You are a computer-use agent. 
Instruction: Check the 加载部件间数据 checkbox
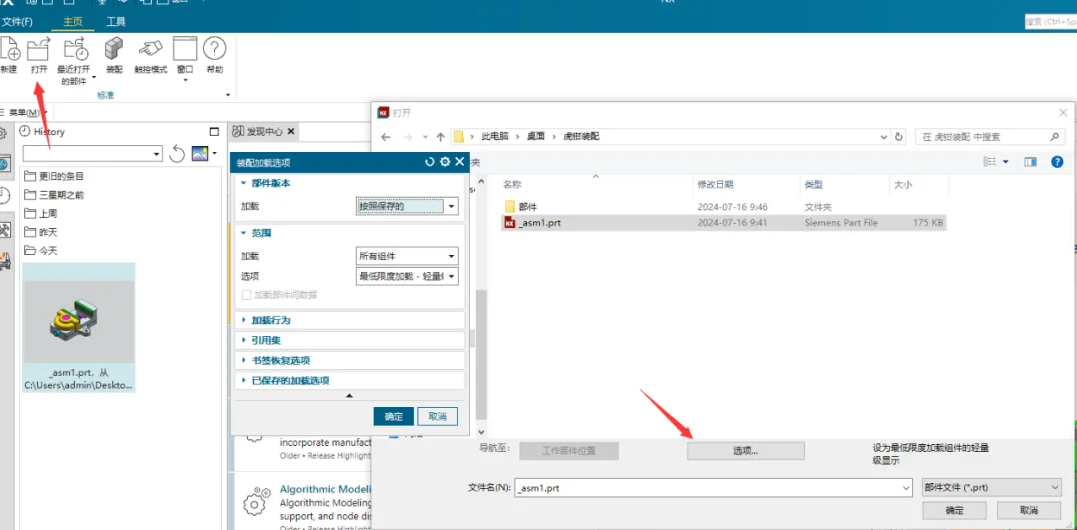tap(247, 295)
